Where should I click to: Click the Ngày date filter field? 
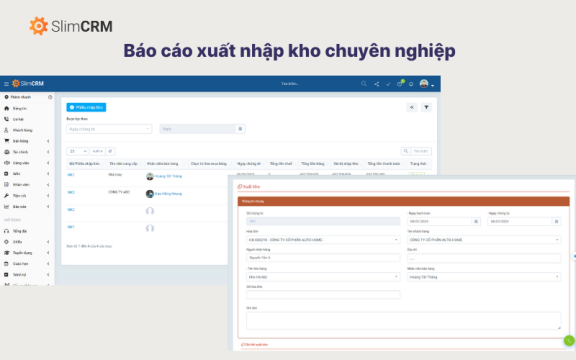pyautogui.click(x=197, y=129)
